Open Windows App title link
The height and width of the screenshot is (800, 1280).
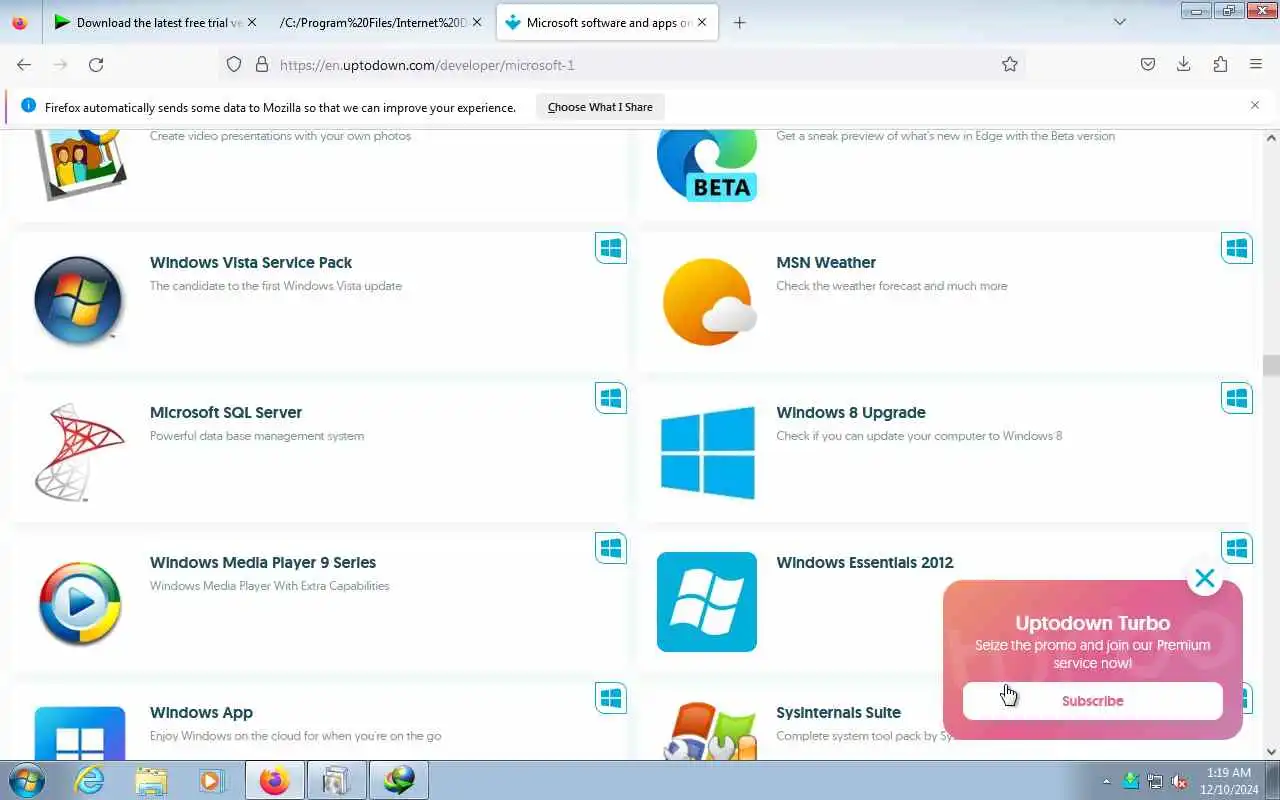tap(201, 712)
